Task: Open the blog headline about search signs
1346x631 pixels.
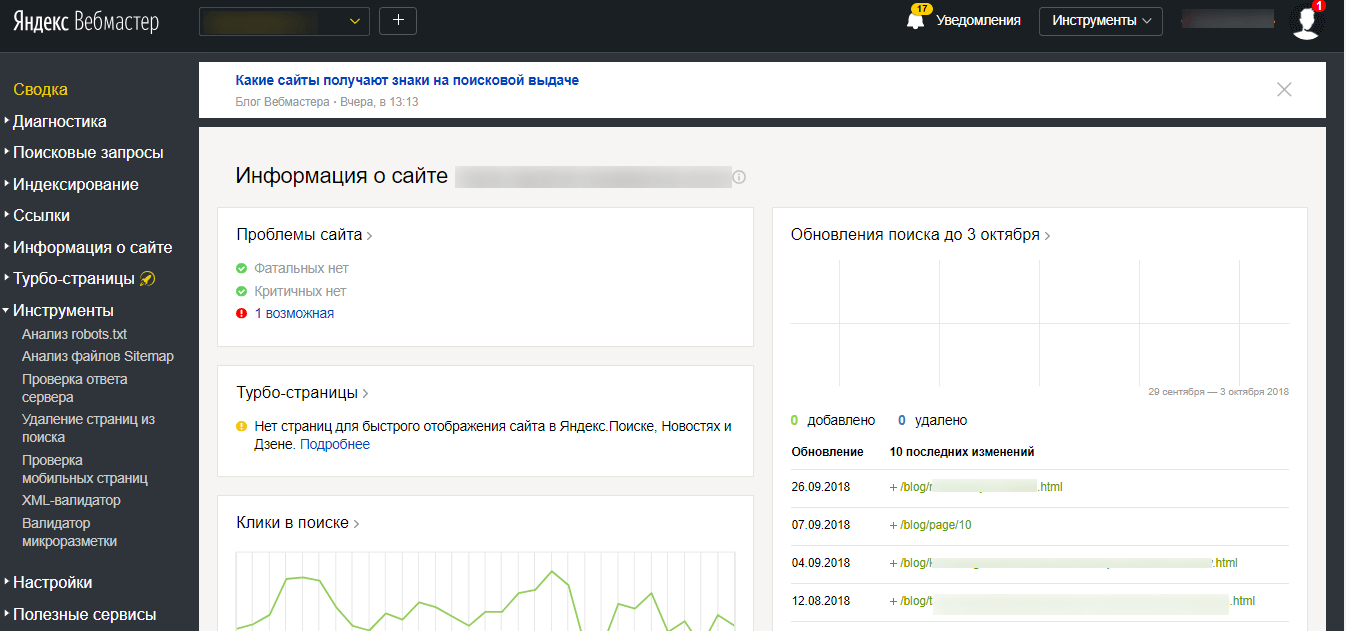Action: pyautogui.click(x=407, y=80)
